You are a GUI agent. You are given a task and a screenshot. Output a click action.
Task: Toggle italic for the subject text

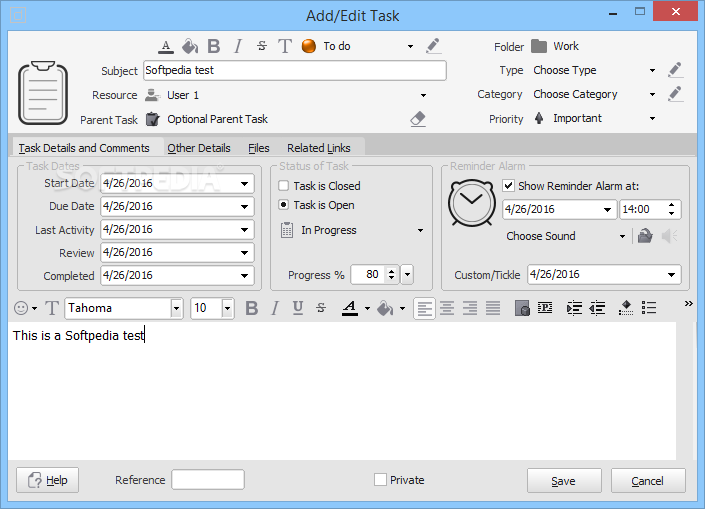click(238, 46)
